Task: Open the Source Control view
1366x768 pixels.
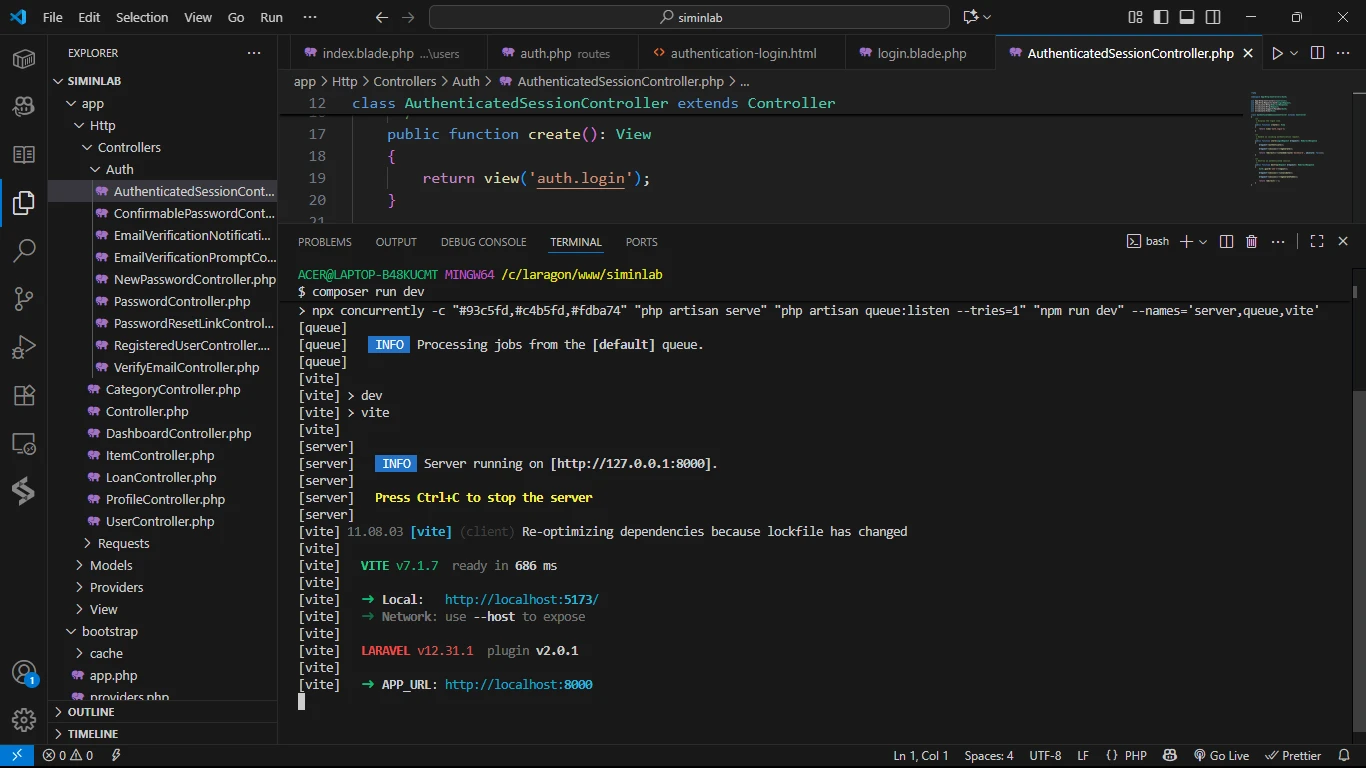Action: [24, 299]
